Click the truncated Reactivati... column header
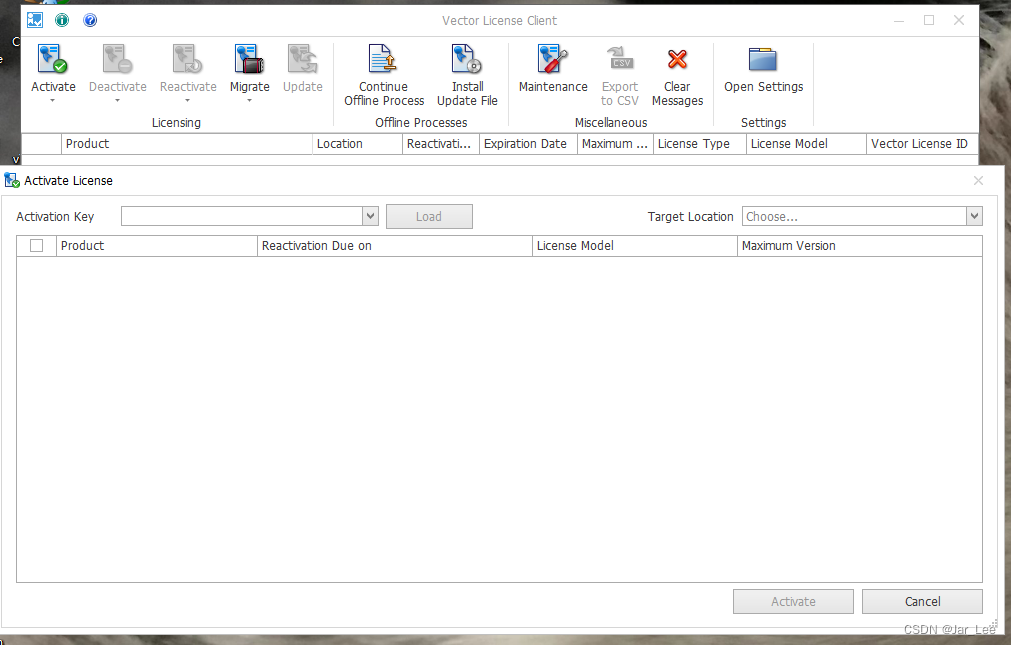 (x=441, y=144)
